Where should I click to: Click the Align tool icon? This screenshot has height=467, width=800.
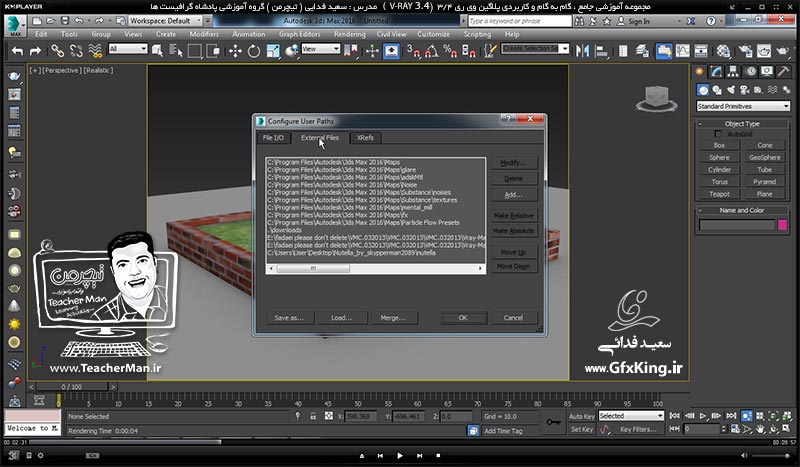pos(602,51)
